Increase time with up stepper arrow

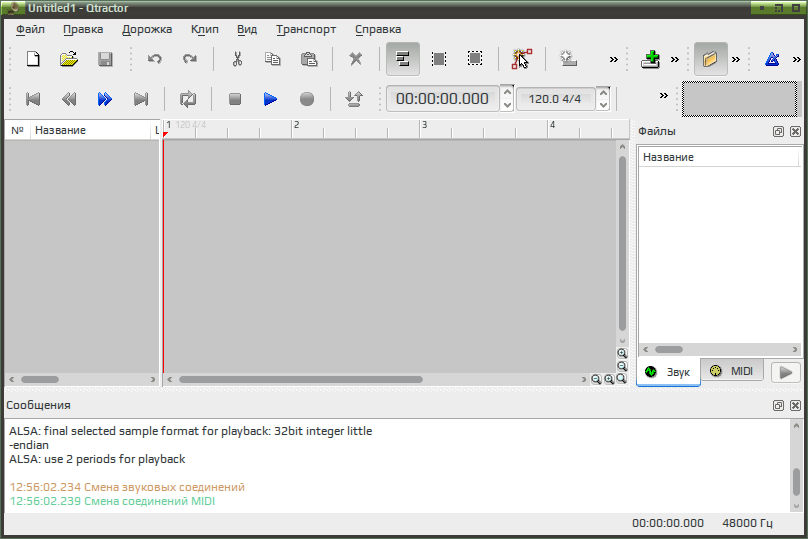[507, 92]
